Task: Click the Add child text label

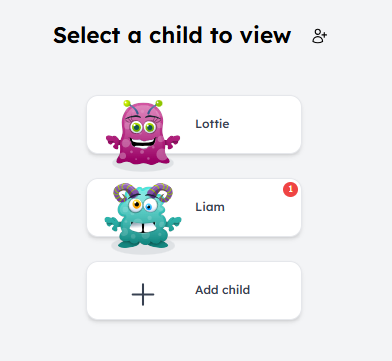Action: click(x=222, y=290)
